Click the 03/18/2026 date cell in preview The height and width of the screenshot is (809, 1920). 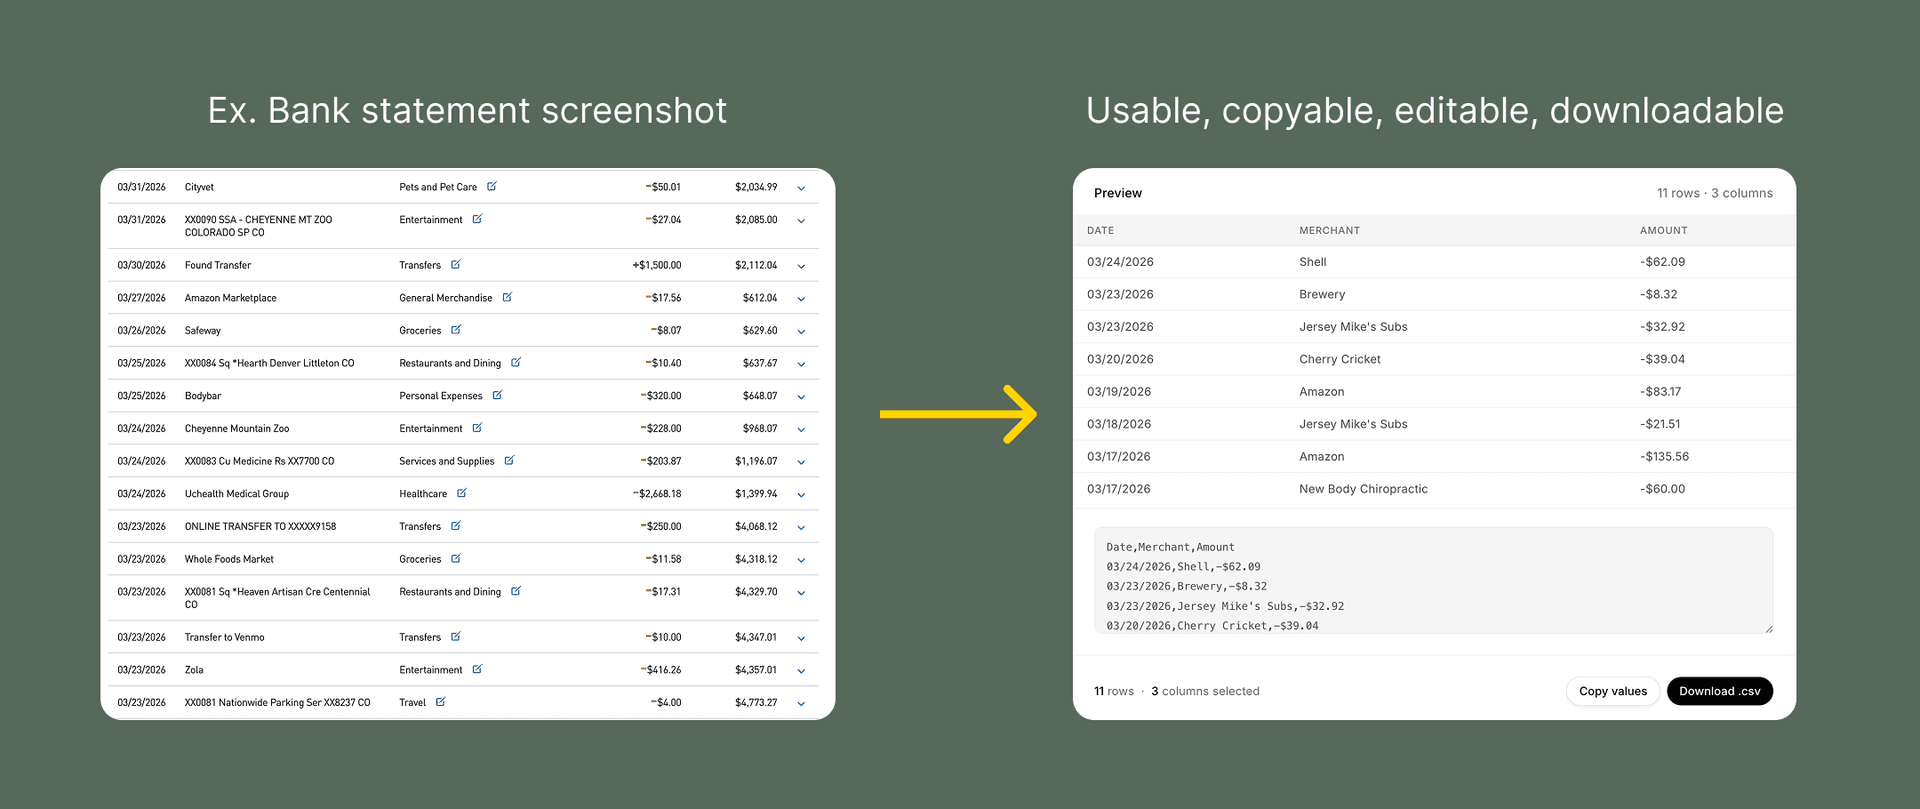1119,424
